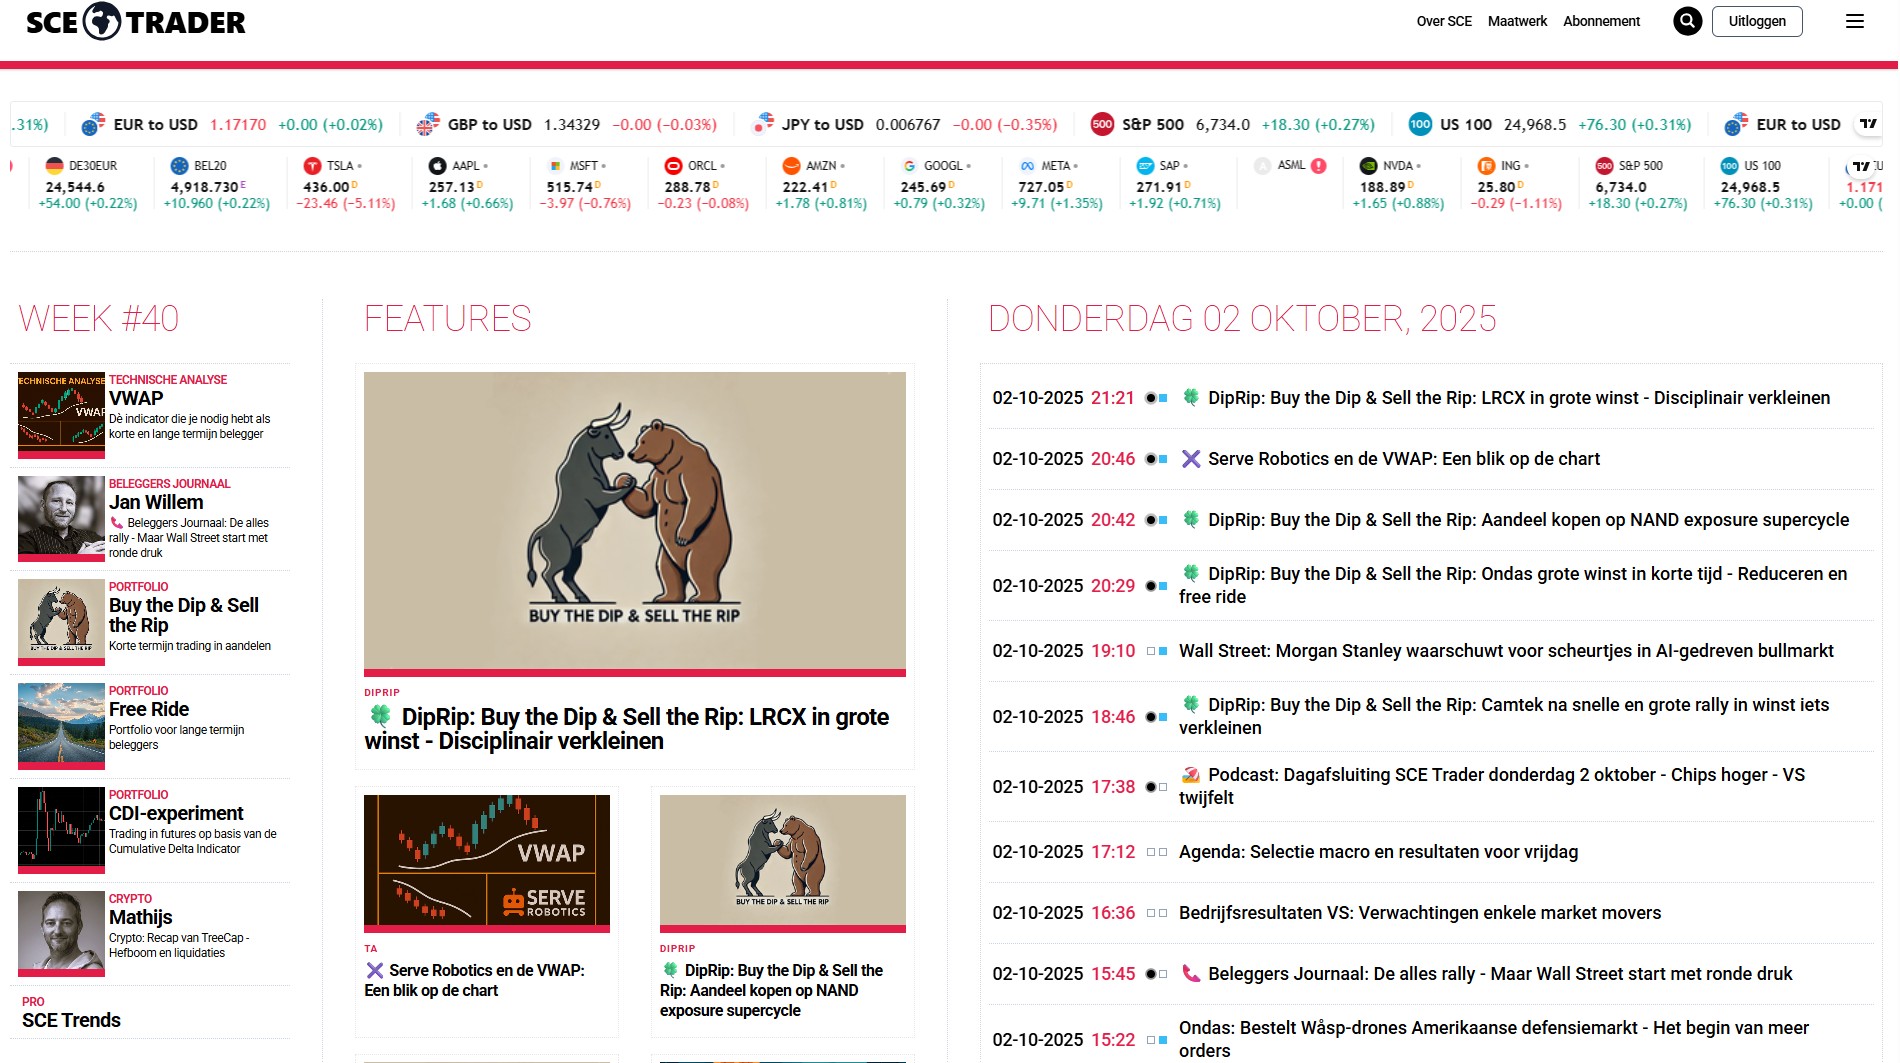
Task: Select the Free Ride portfolio sidebar item
Action: click(149, 709)
